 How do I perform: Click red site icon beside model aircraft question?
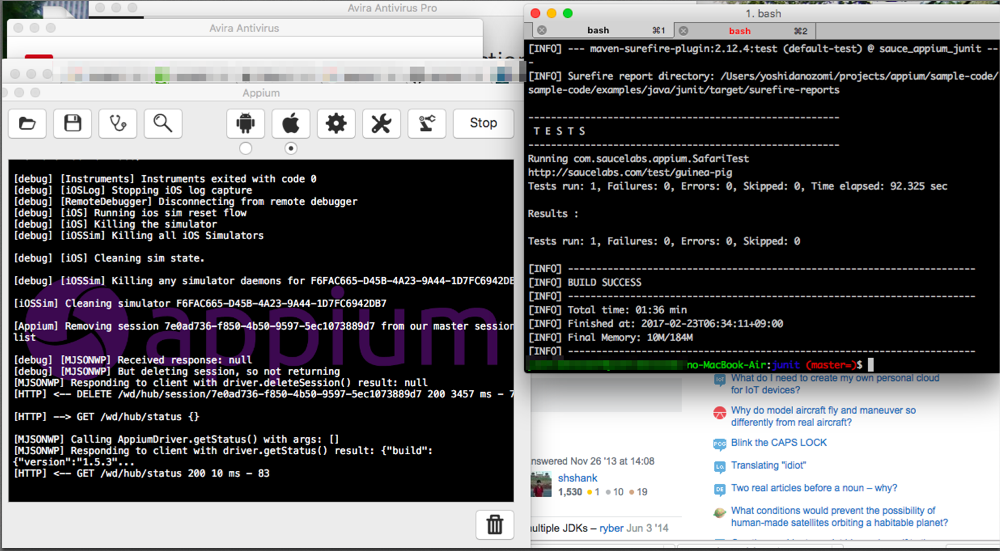click(719, 413)
